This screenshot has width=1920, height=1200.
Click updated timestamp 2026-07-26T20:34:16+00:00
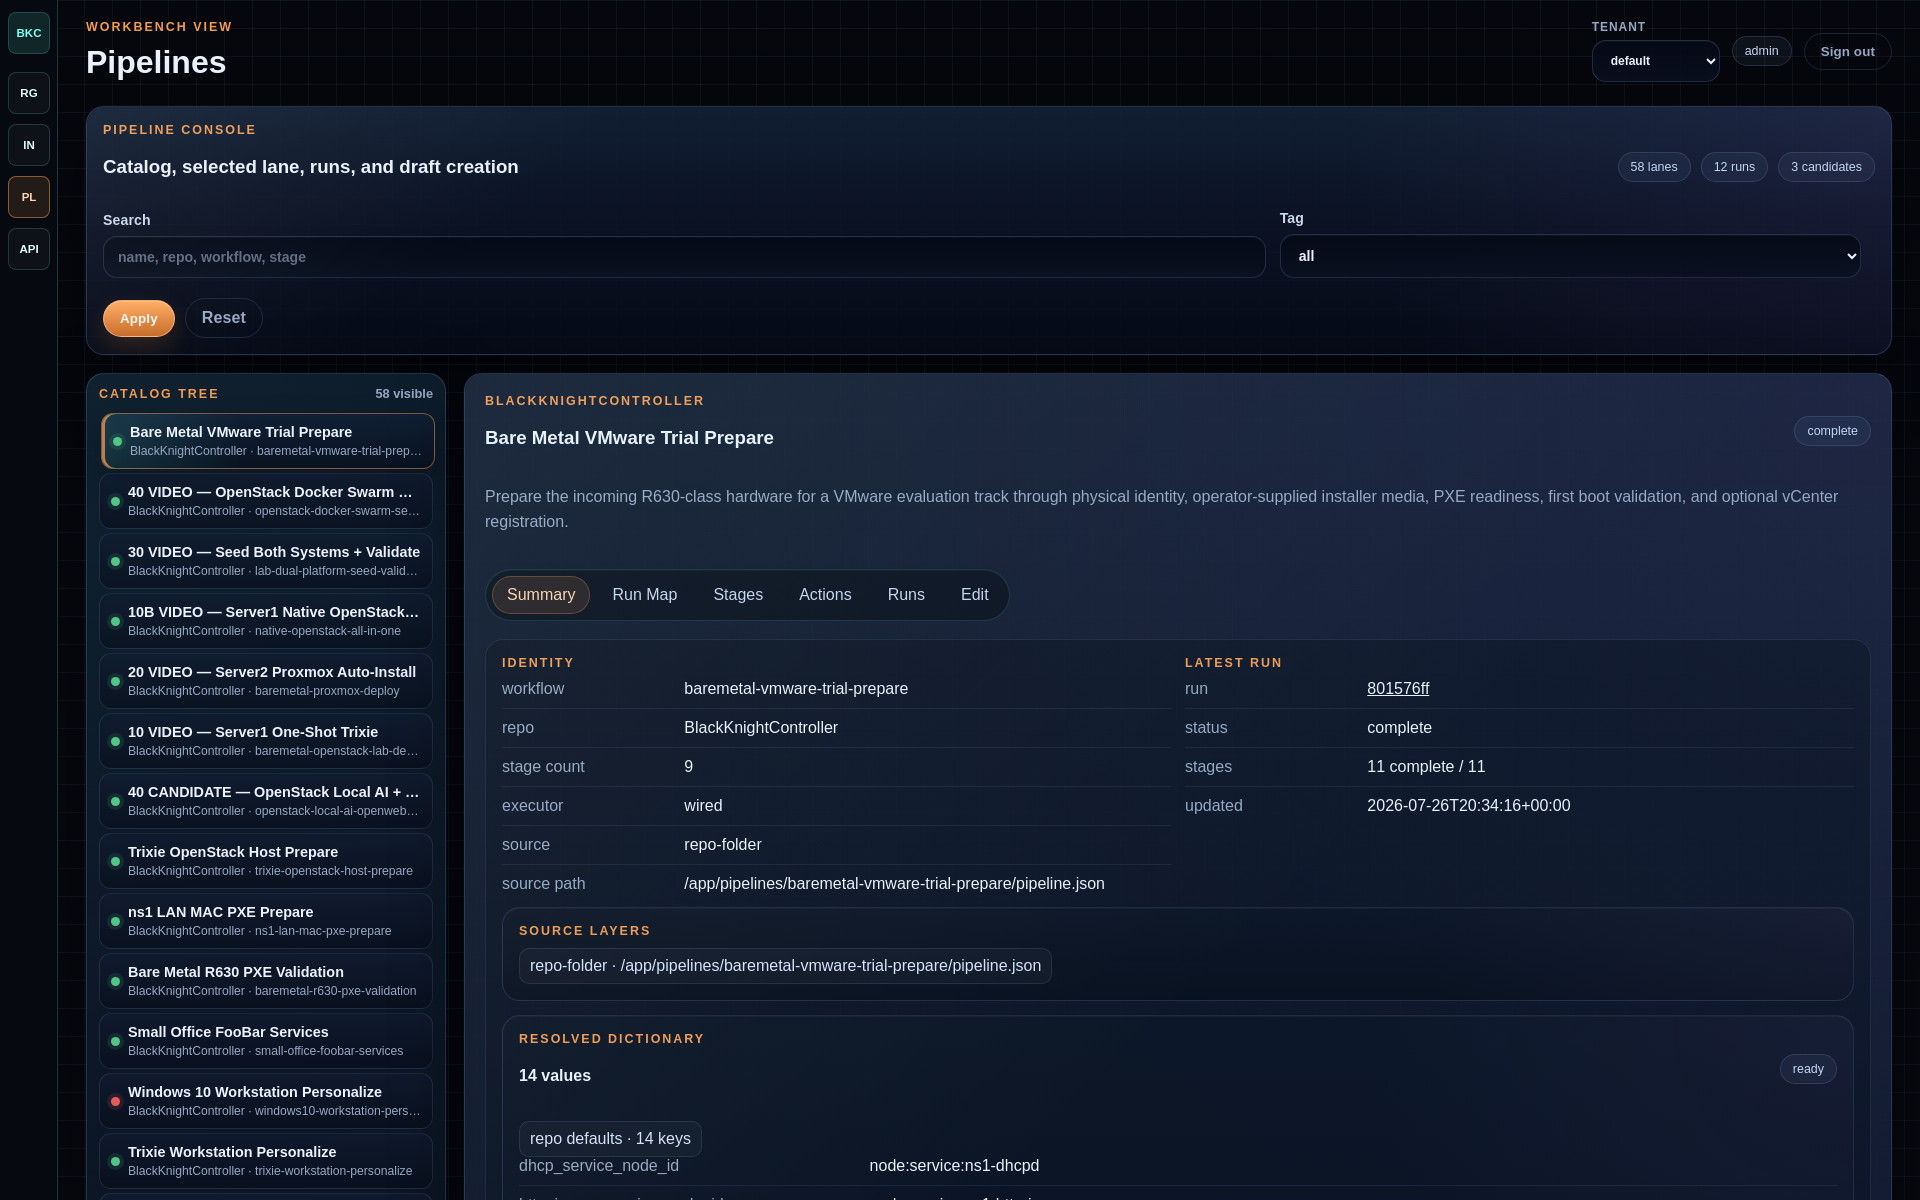coord(1468,806)
